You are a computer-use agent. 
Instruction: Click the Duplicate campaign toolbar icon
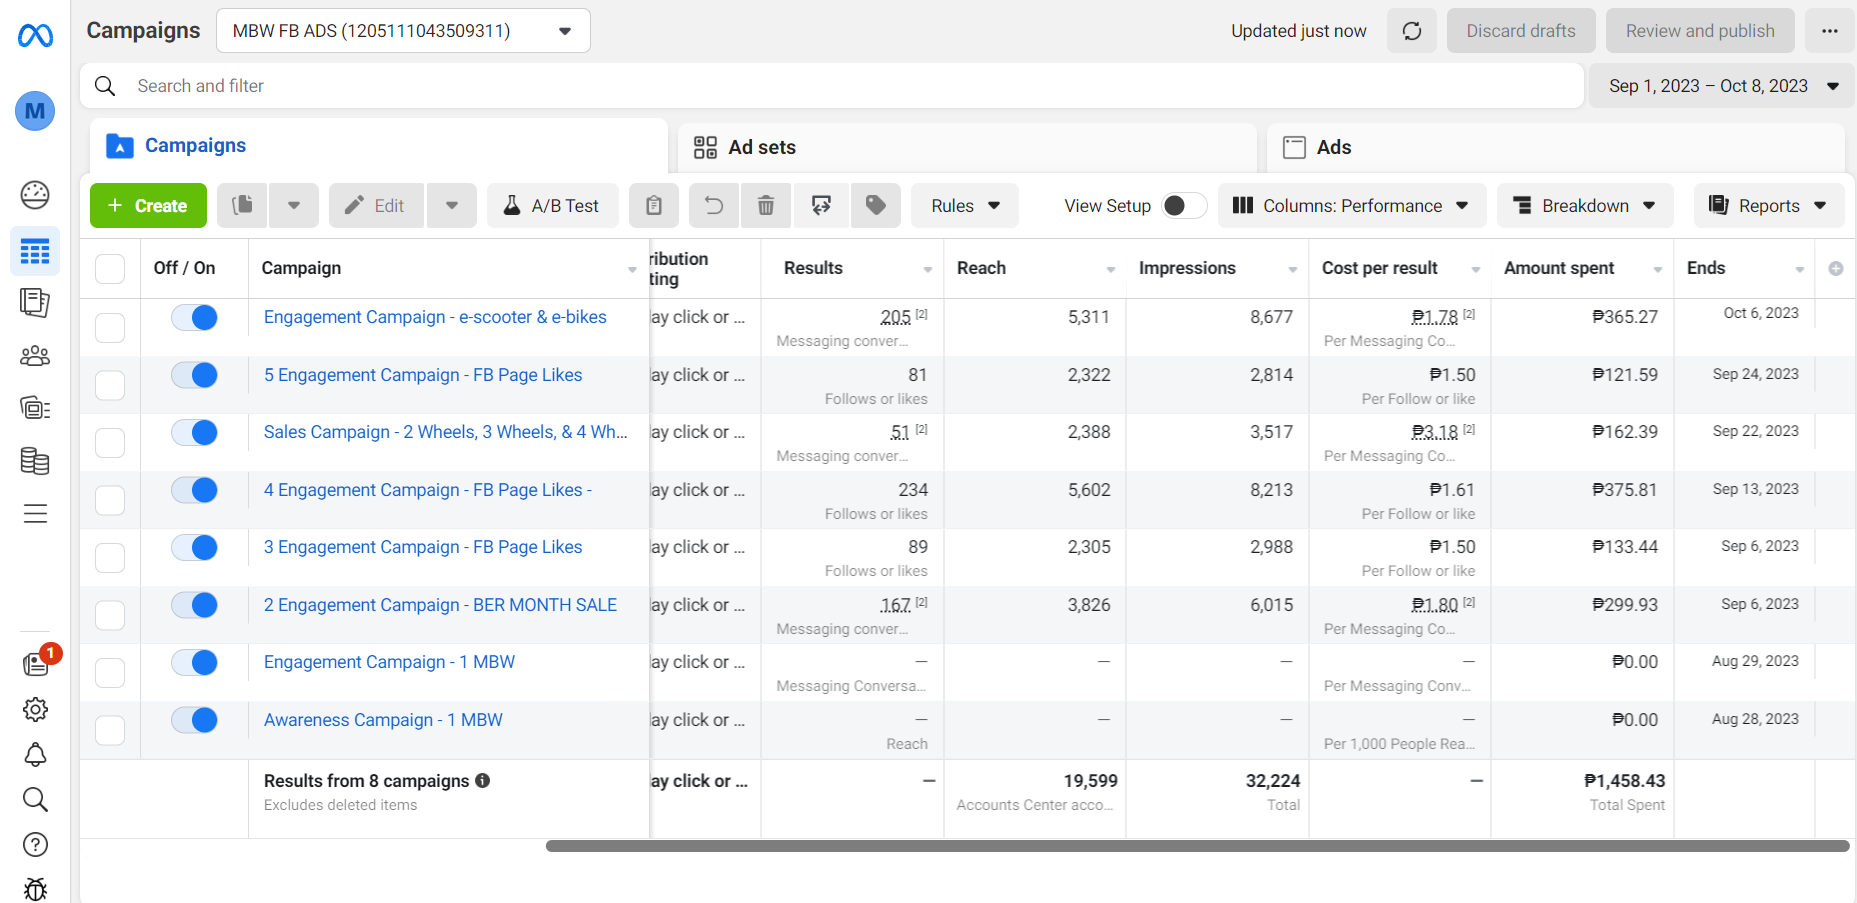(x=242, y=206)
